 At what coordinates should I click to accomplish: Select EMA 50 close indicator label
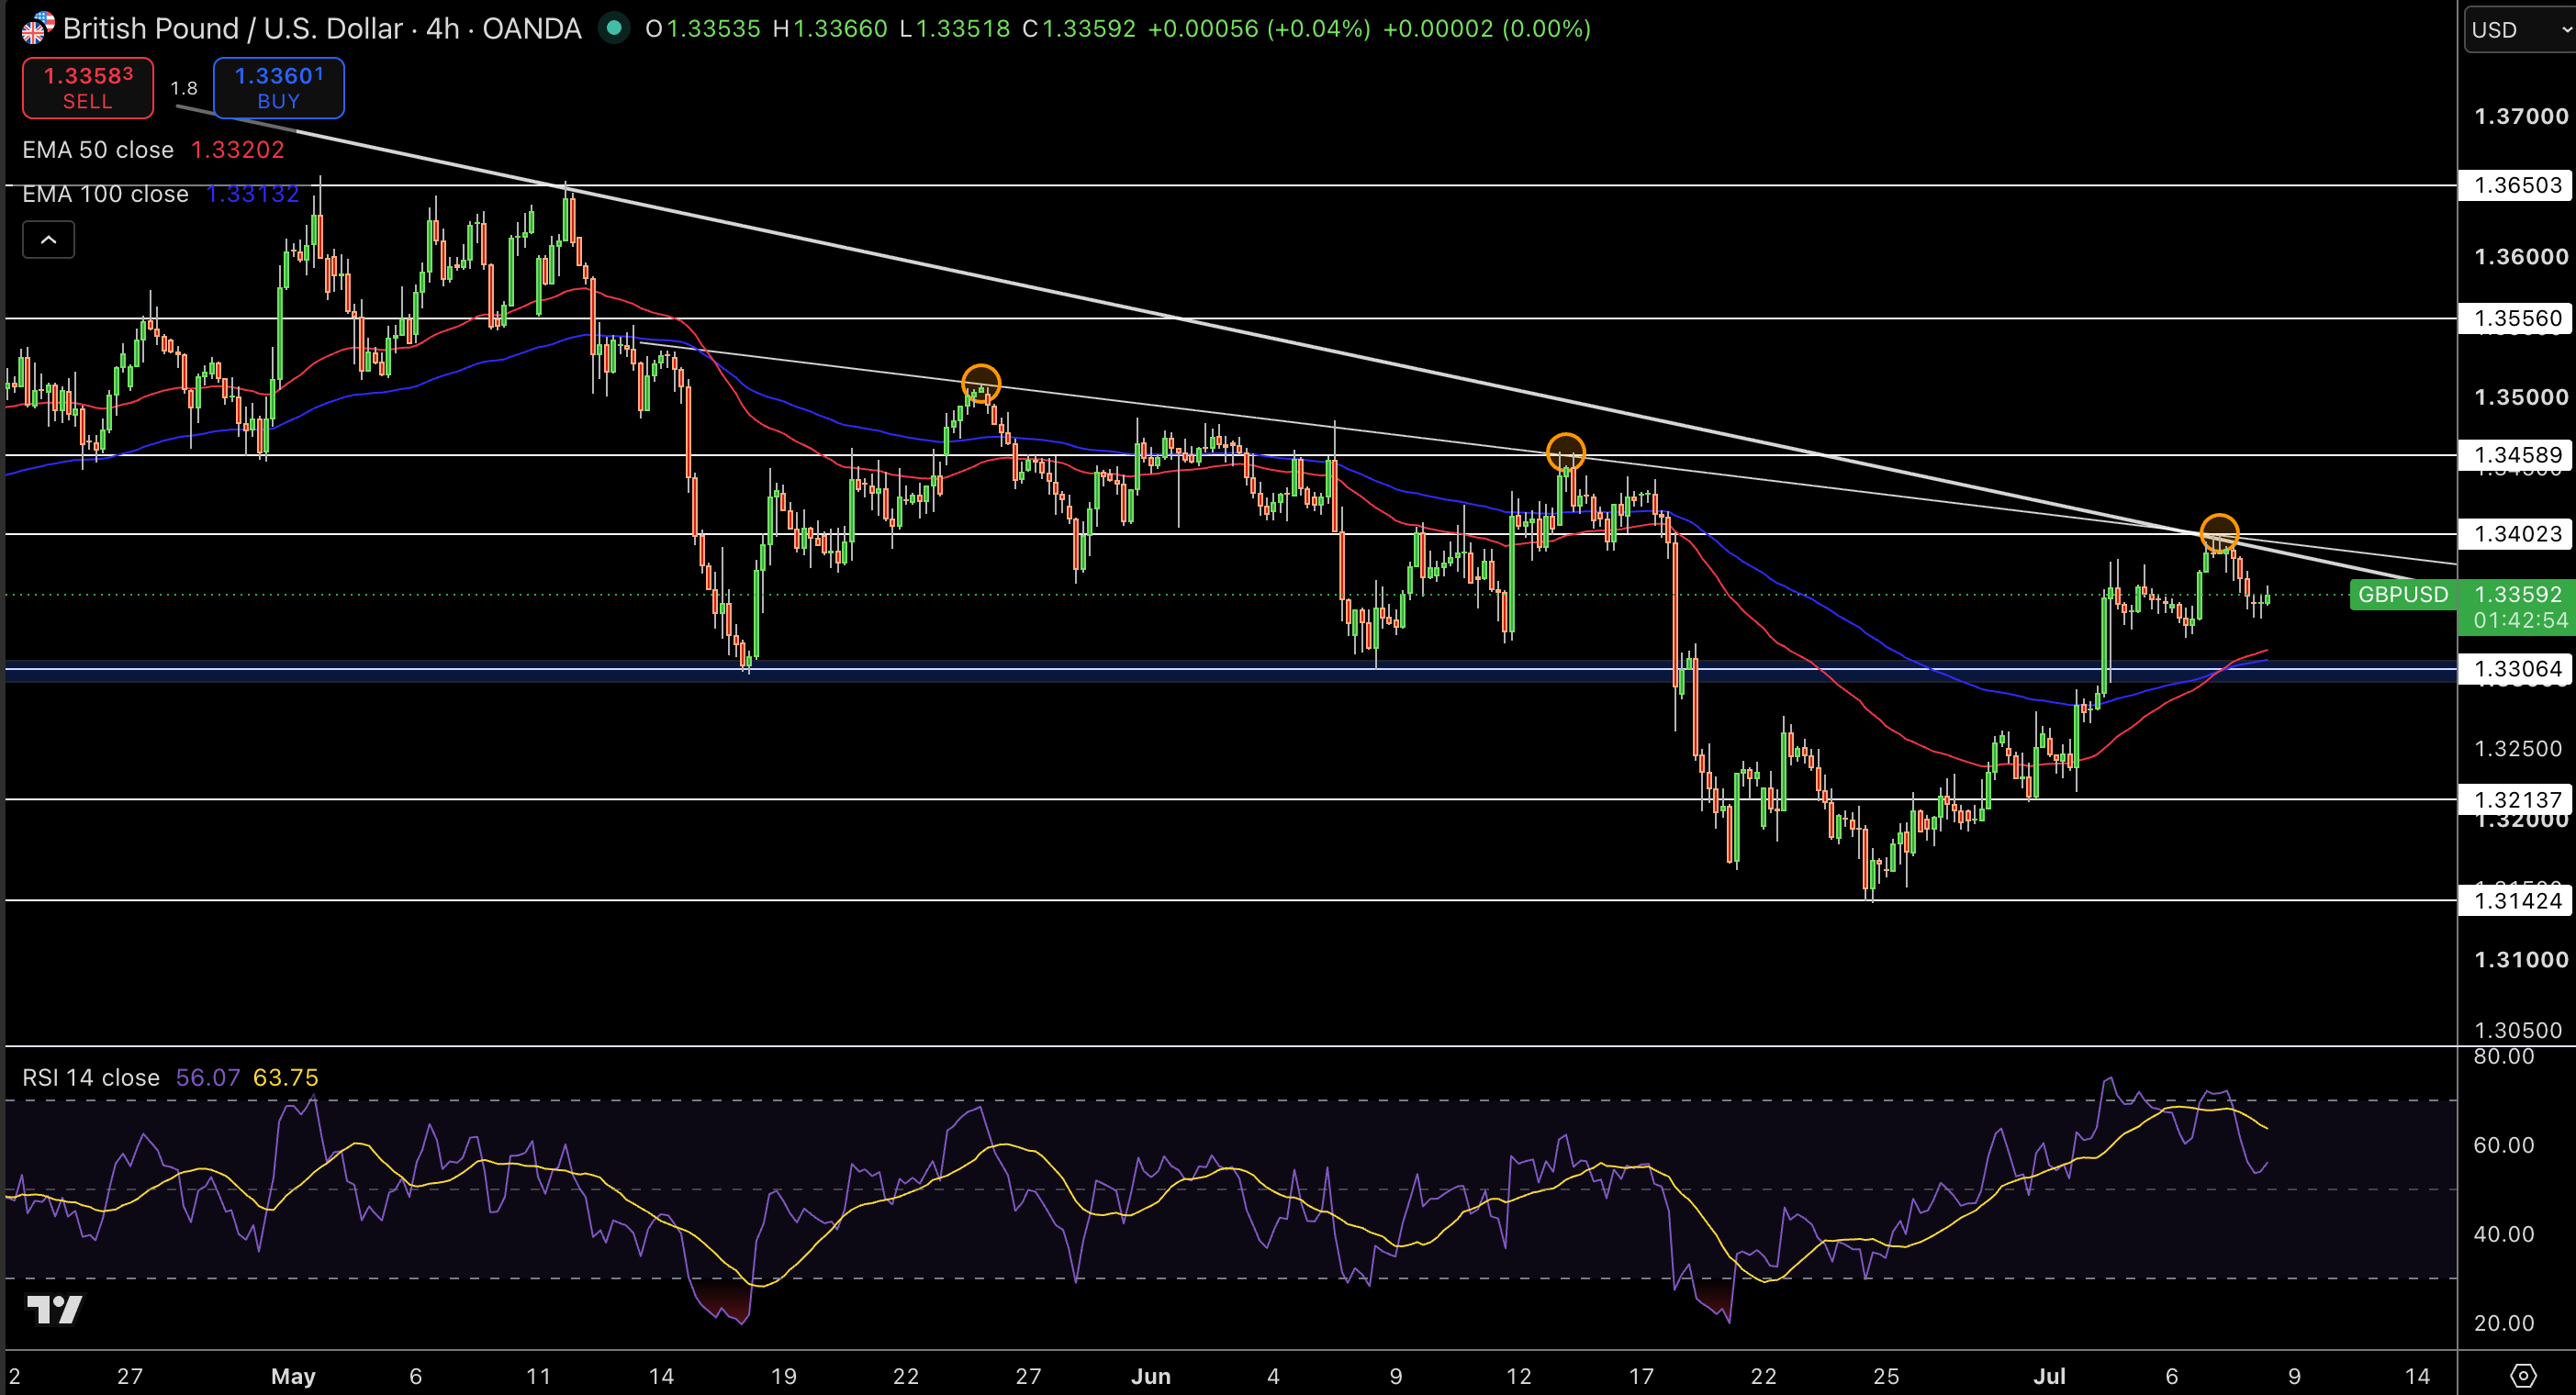point(98,150)
